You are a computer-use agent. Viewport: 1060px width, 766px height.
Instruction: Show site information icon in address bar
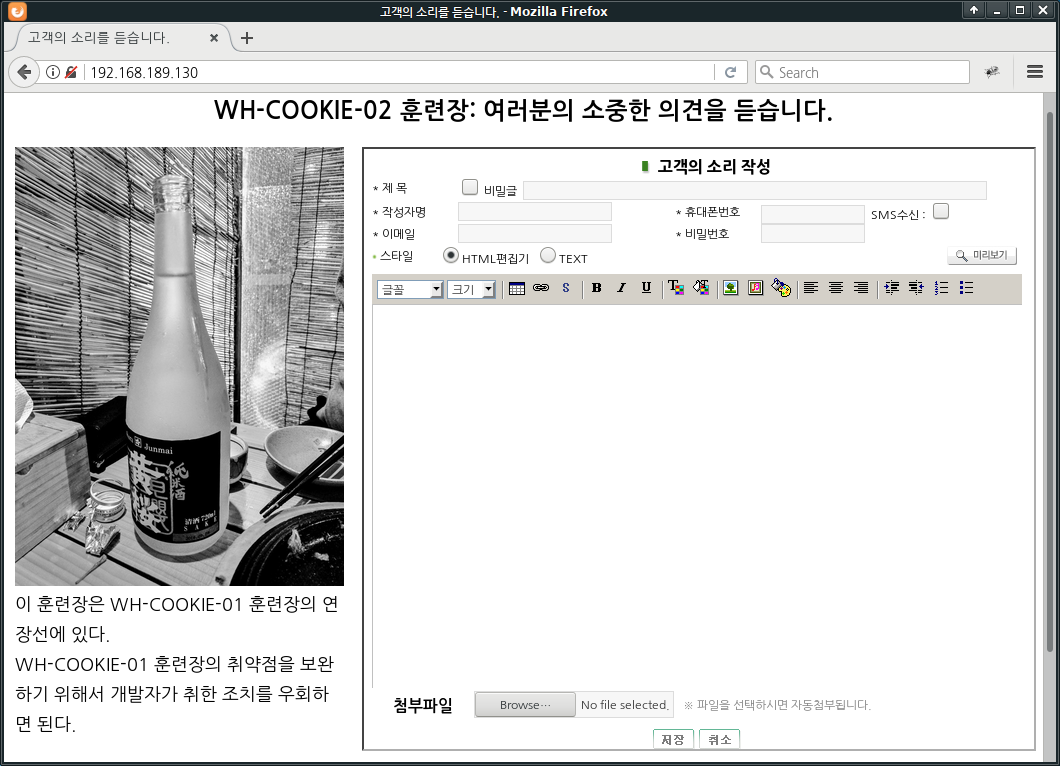click(x=53, y=72)
